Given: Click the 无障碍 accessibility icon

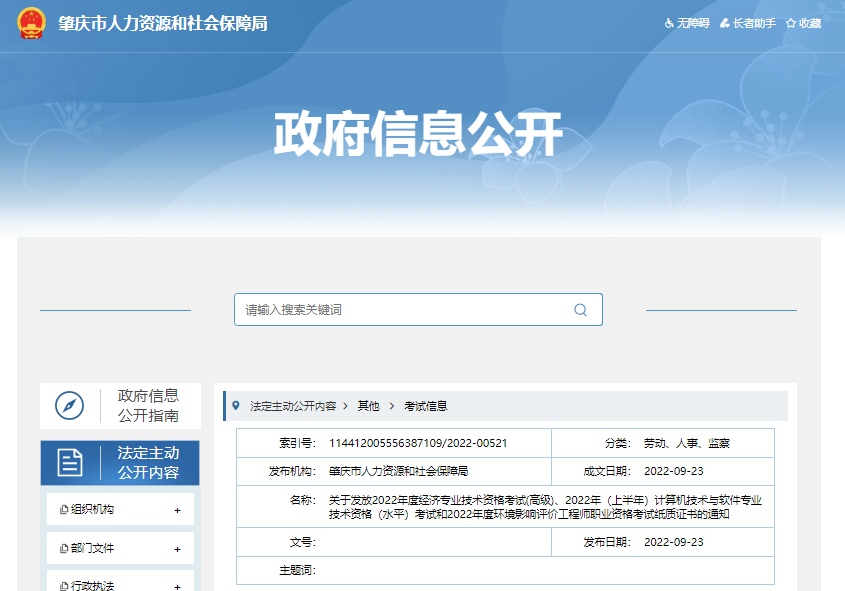Looking at the screenshot, I should [669, 23].
